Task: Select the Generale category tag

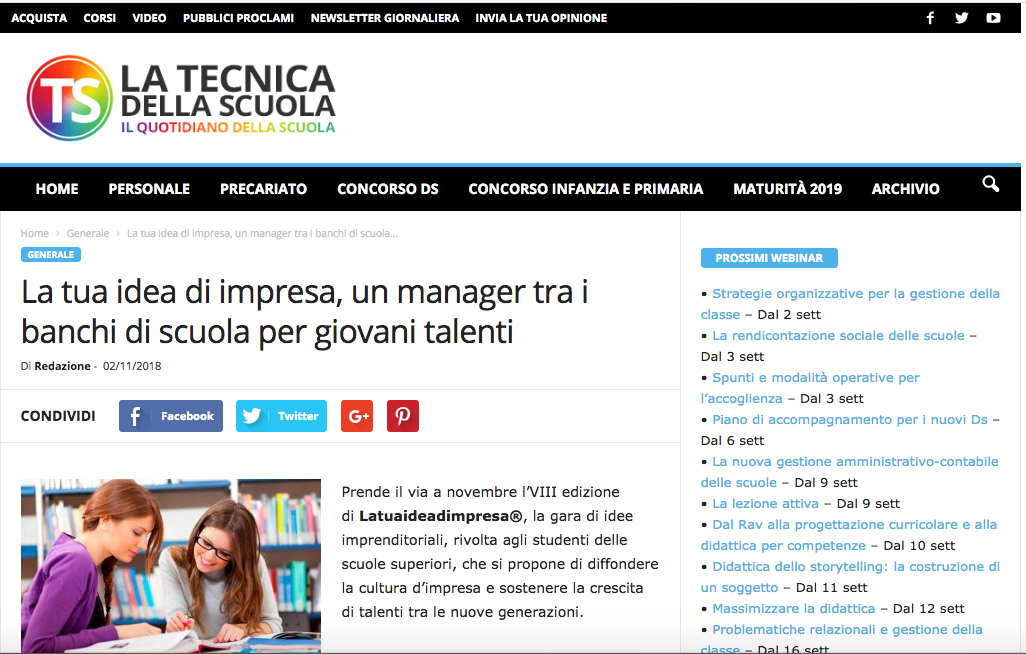Action: pos(50,255)
